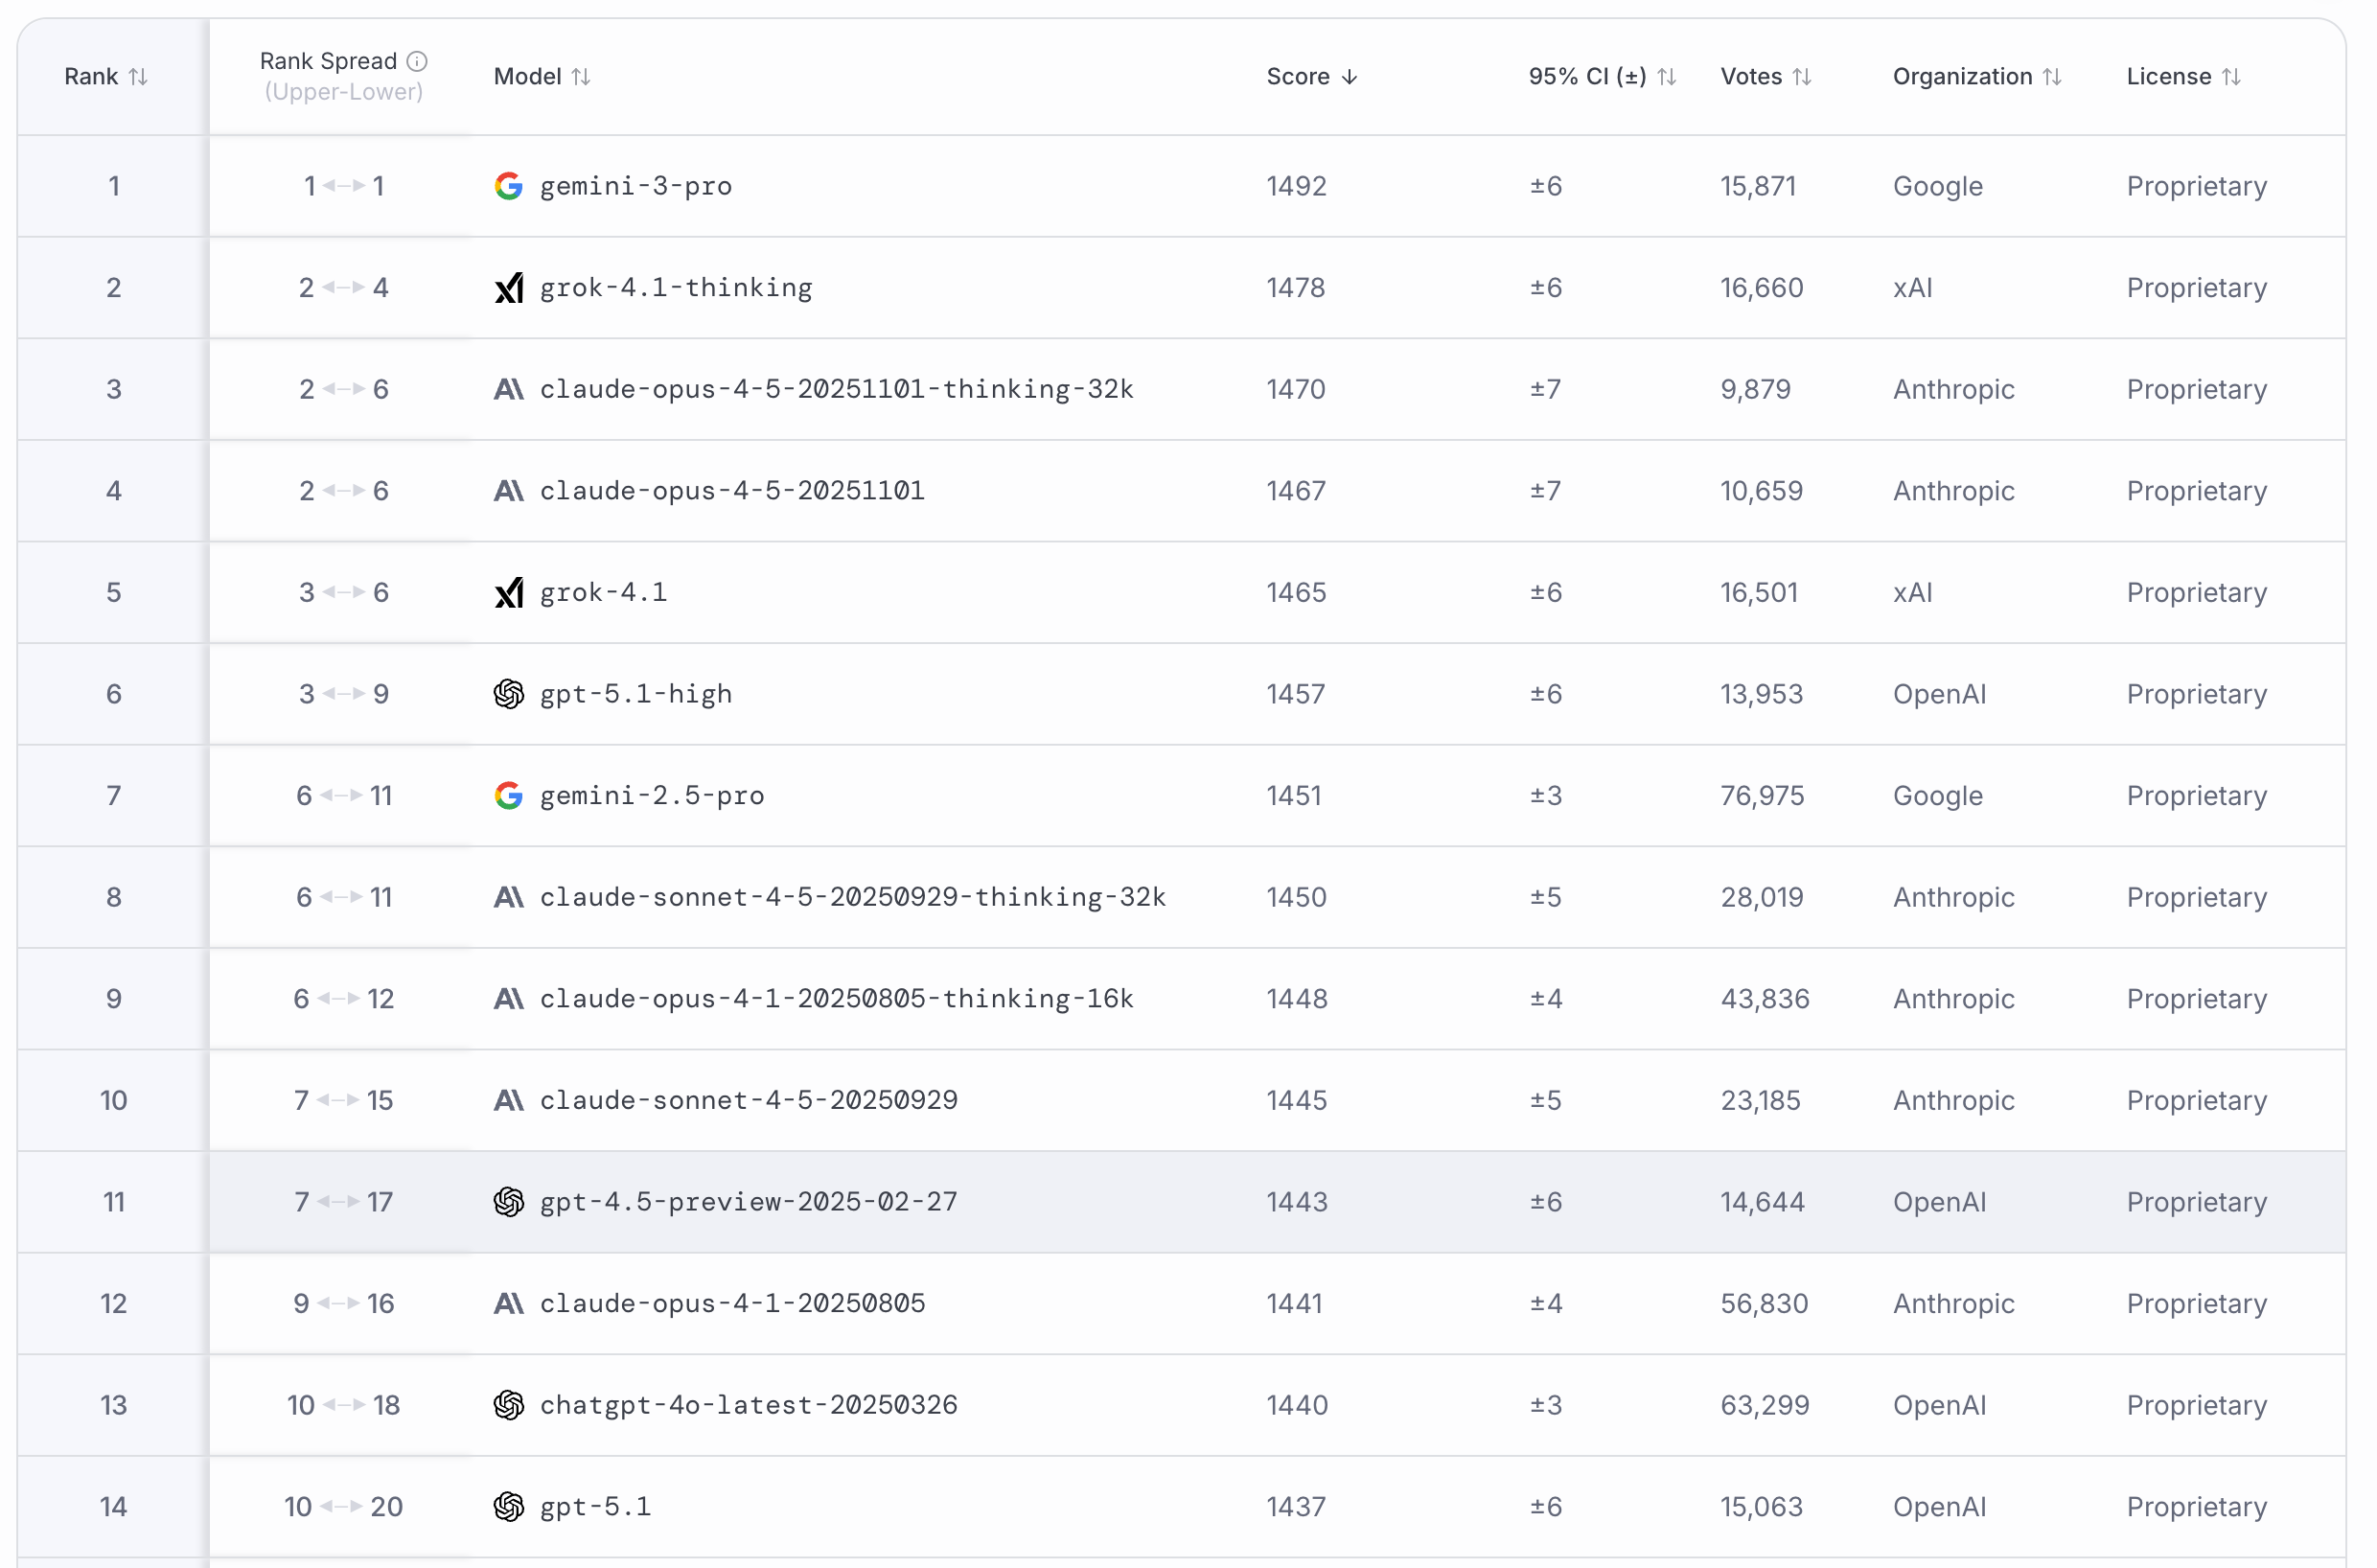Click Google logo beside gemini-3-pro

pos(508,186)
